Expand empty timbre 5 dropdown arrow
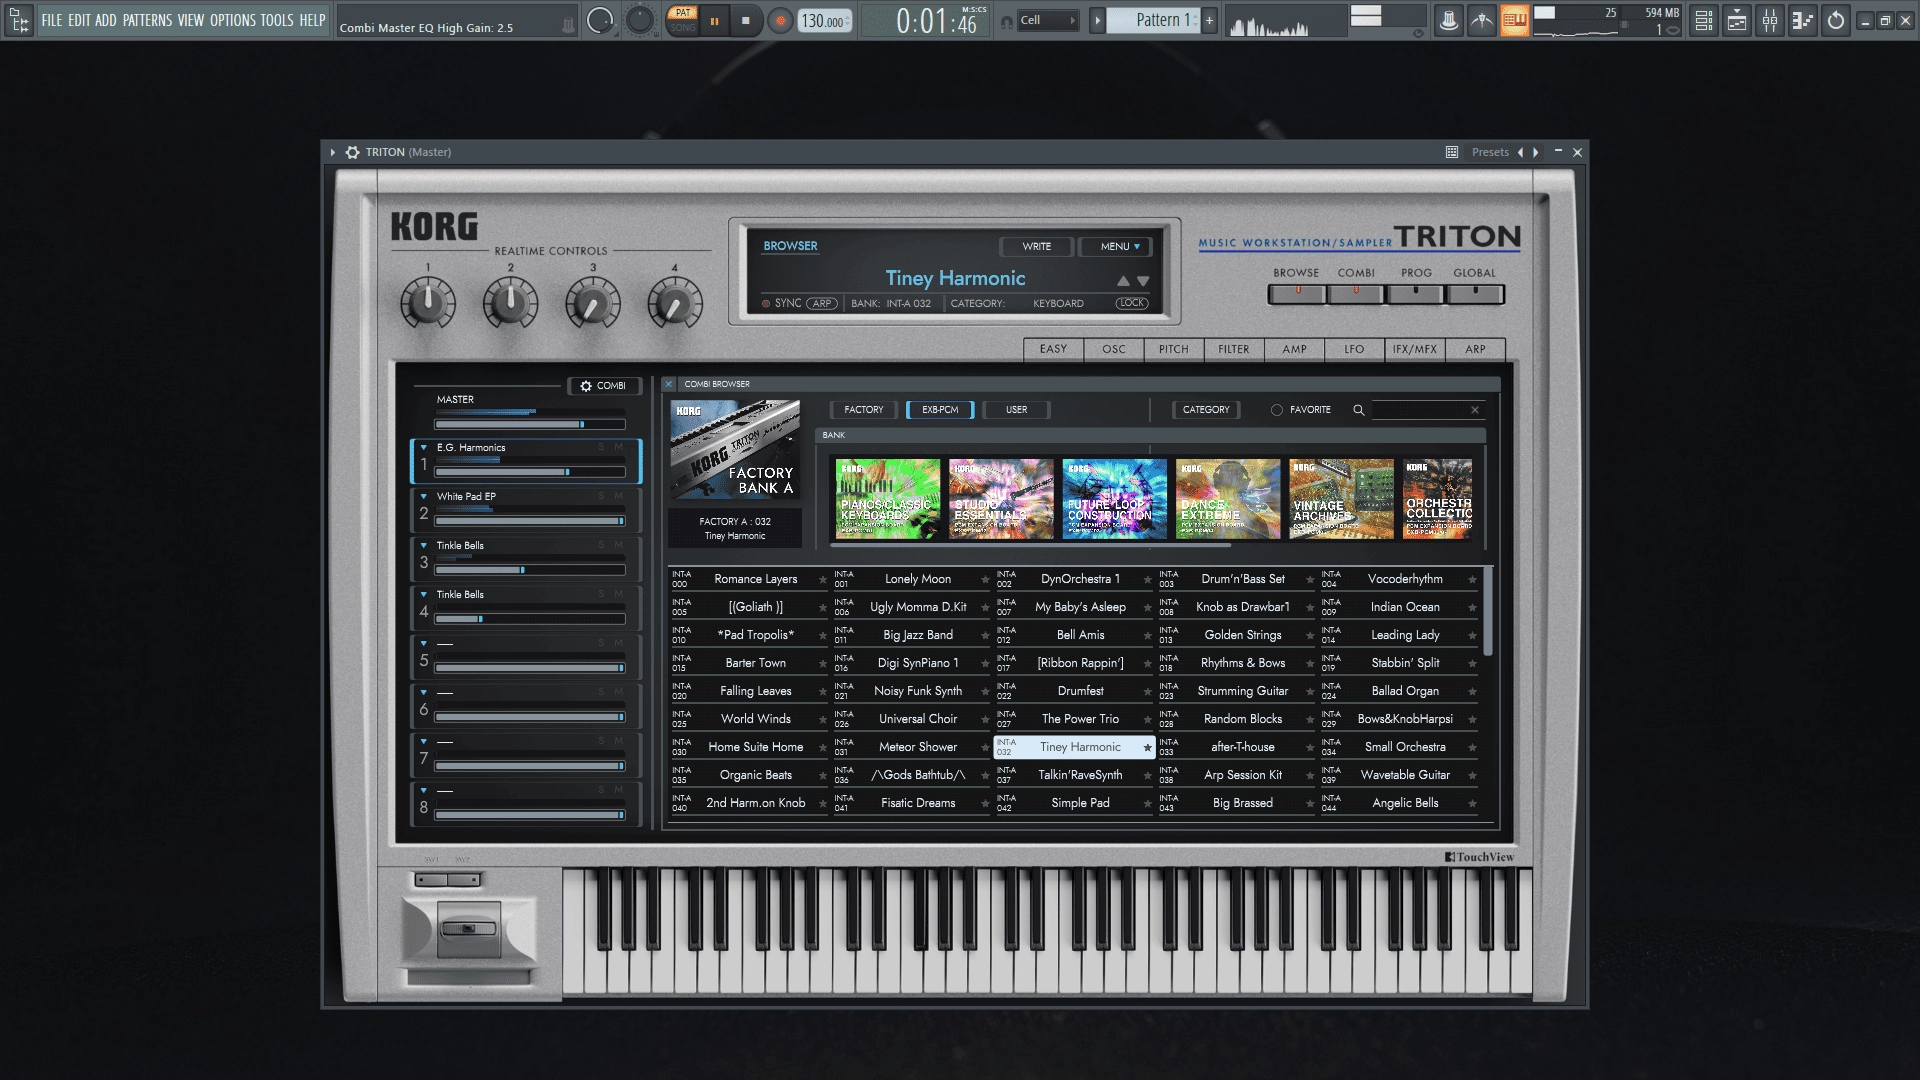 coord(424,643)
